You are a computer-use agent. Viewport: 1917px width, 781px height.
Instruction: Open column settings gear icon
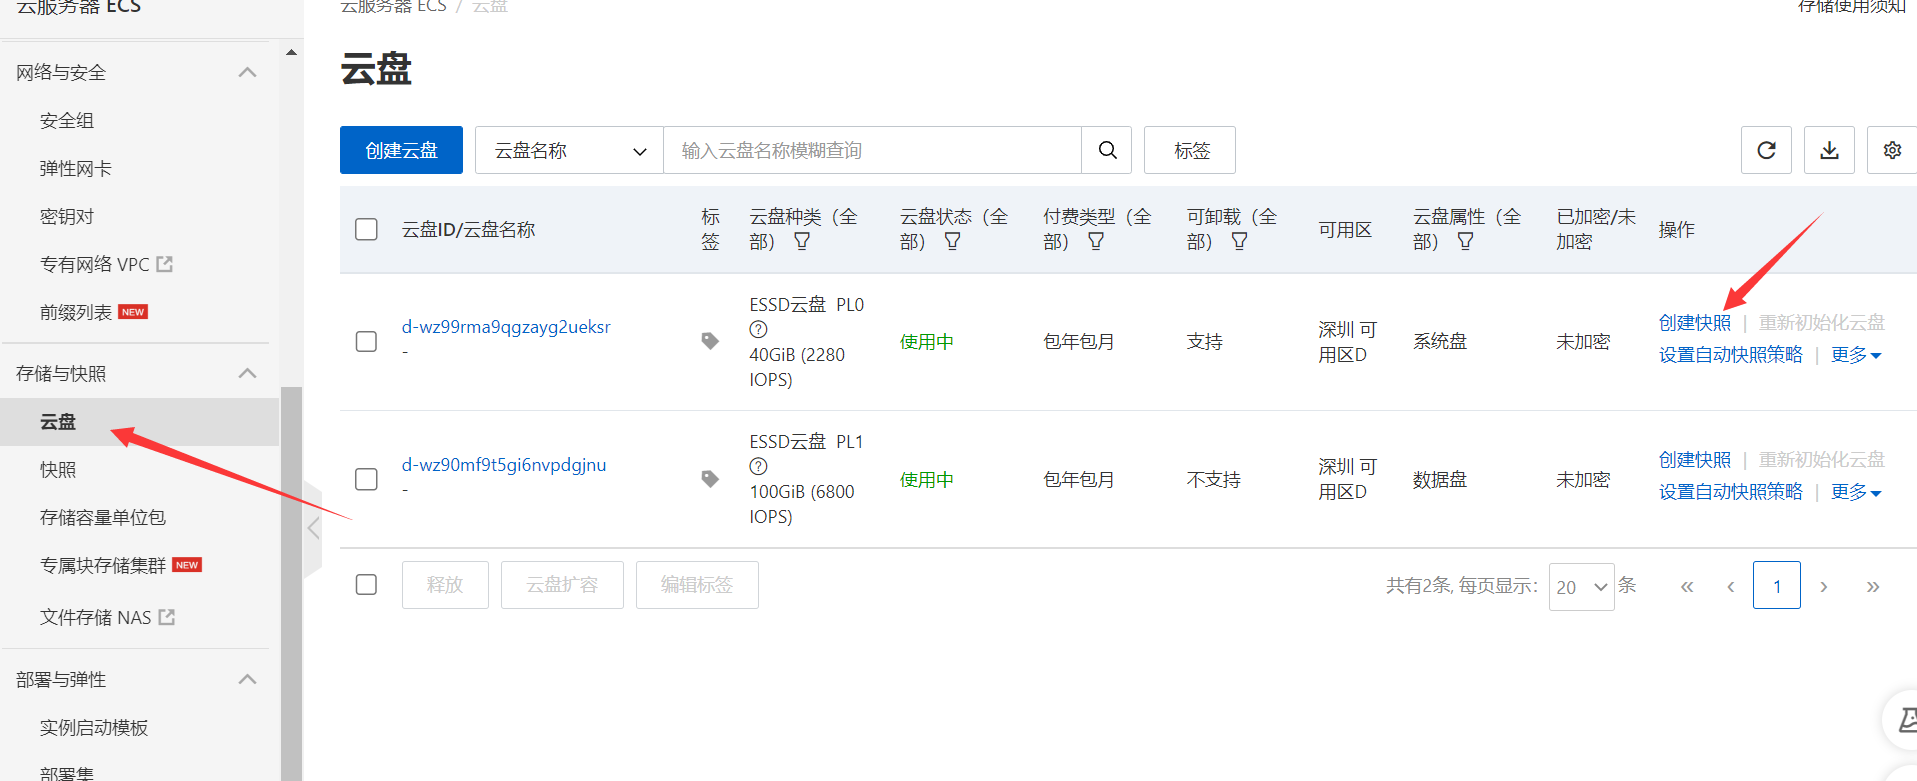[1891, 150]
